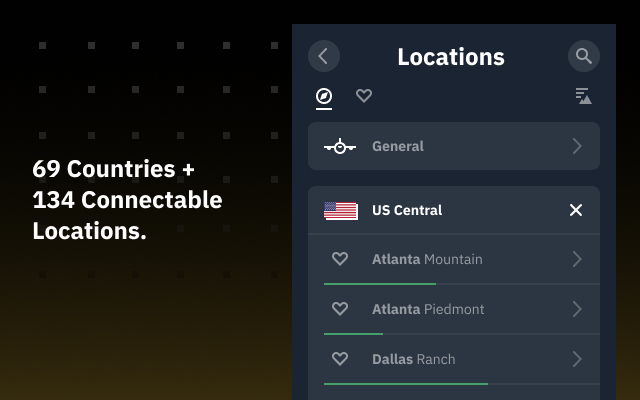Open the sort locations icon
640x400 pixels.
point(583,96)
